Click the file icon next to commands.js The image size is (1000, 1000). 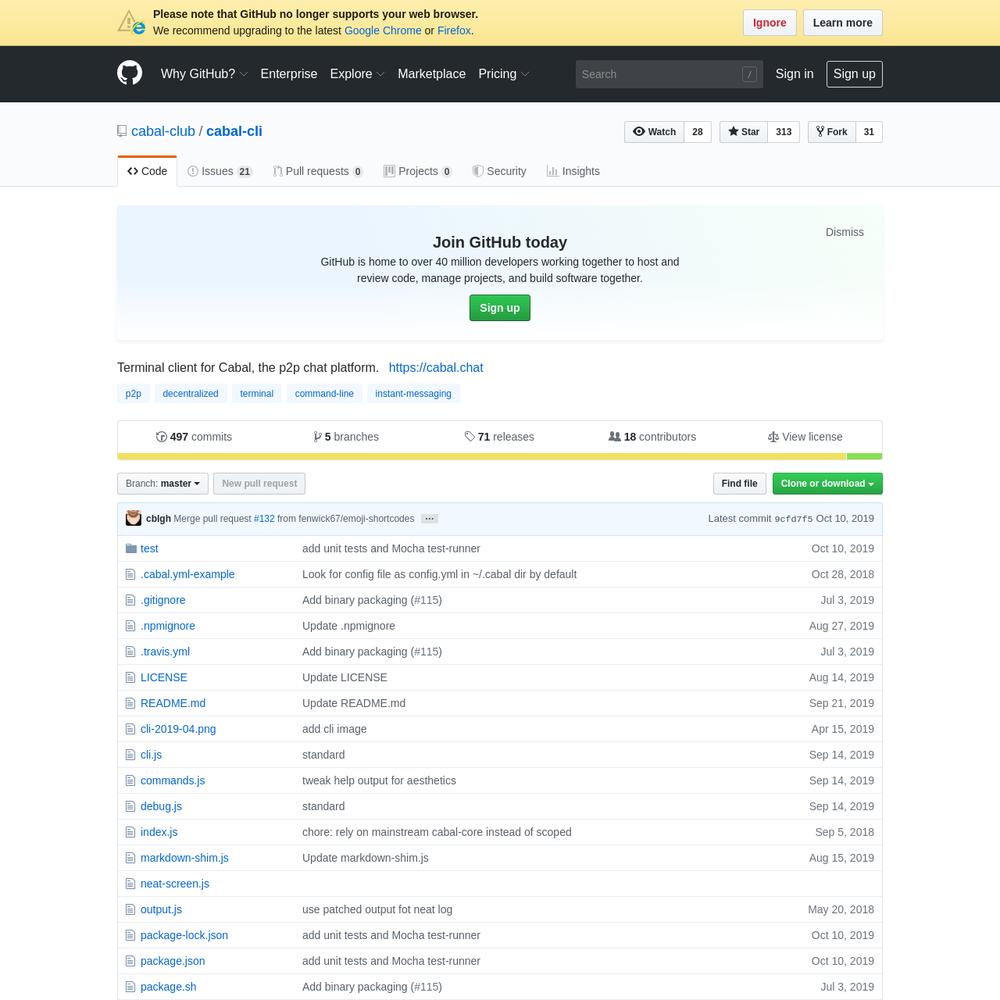click(x=131, y=781)
